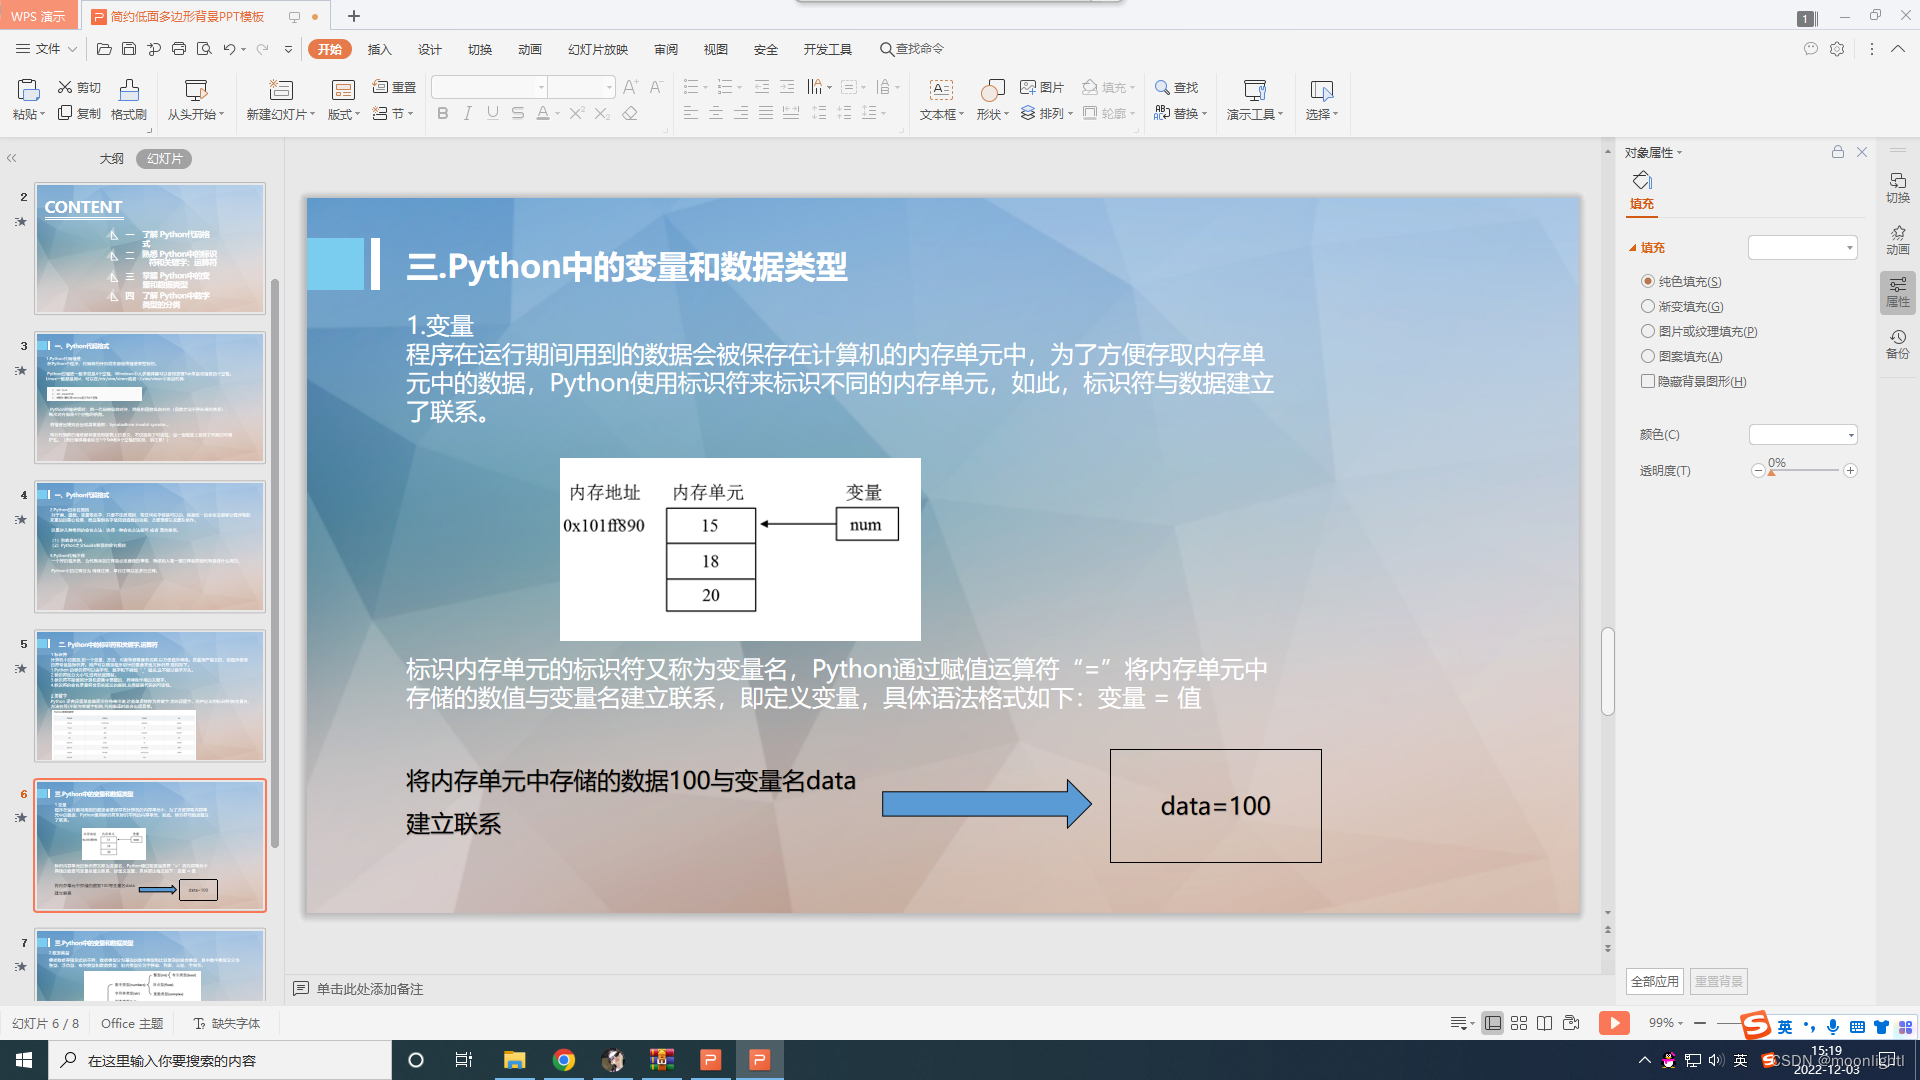This screenshot has height=1080, width=1920.
Task: Click the Apply to All (全部应用) button
Action: 1654,981
